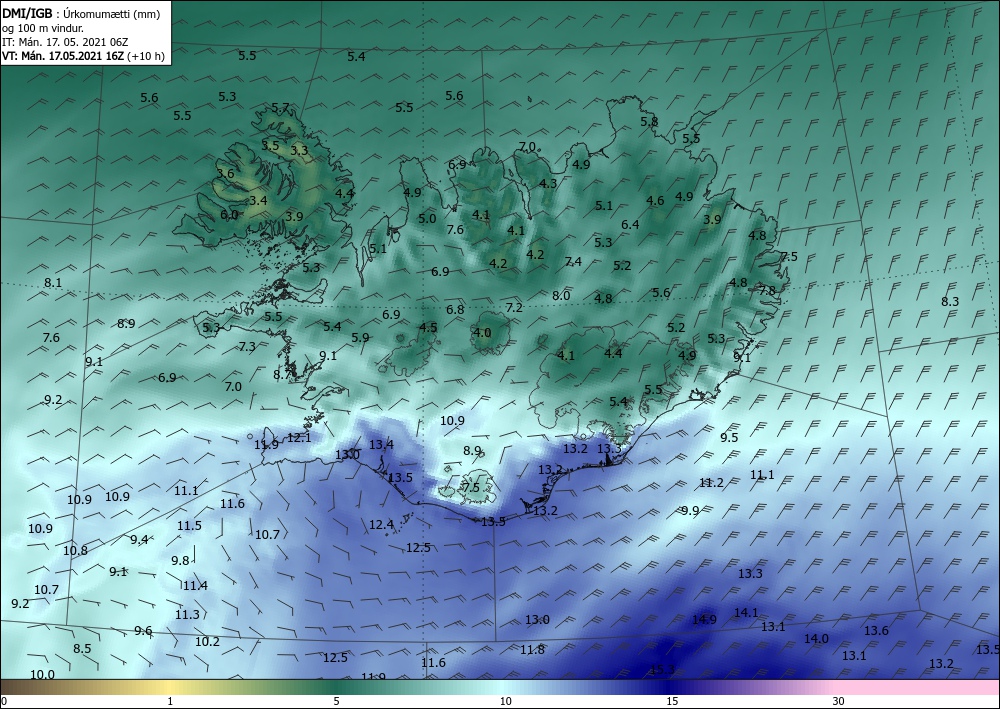Click the 5.8 value in the northeast
This screenshot has height=709, width=1000.
pos(649,121)
